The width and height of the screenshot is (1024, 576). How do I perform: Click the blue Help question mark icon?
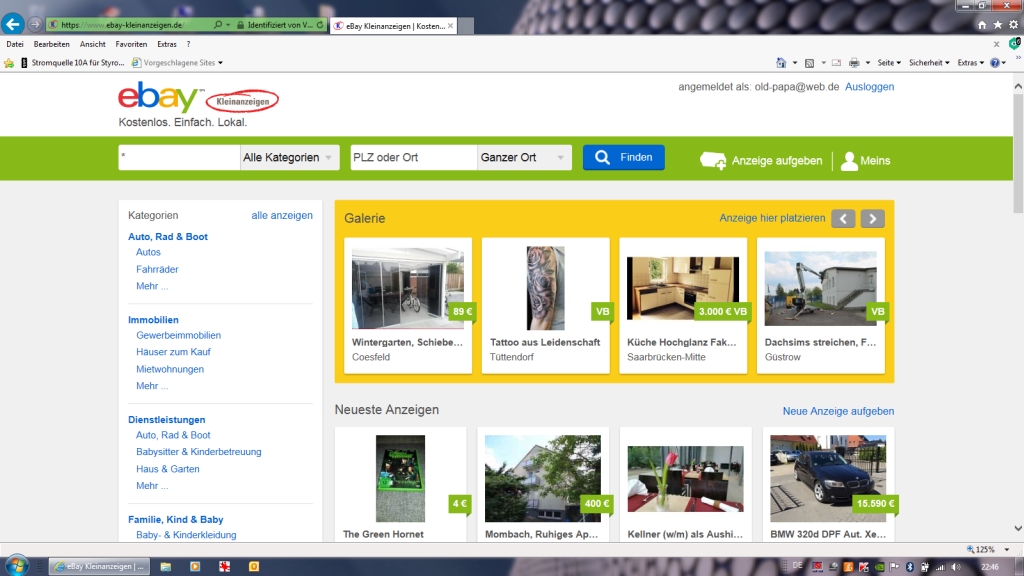coord(995,63)
